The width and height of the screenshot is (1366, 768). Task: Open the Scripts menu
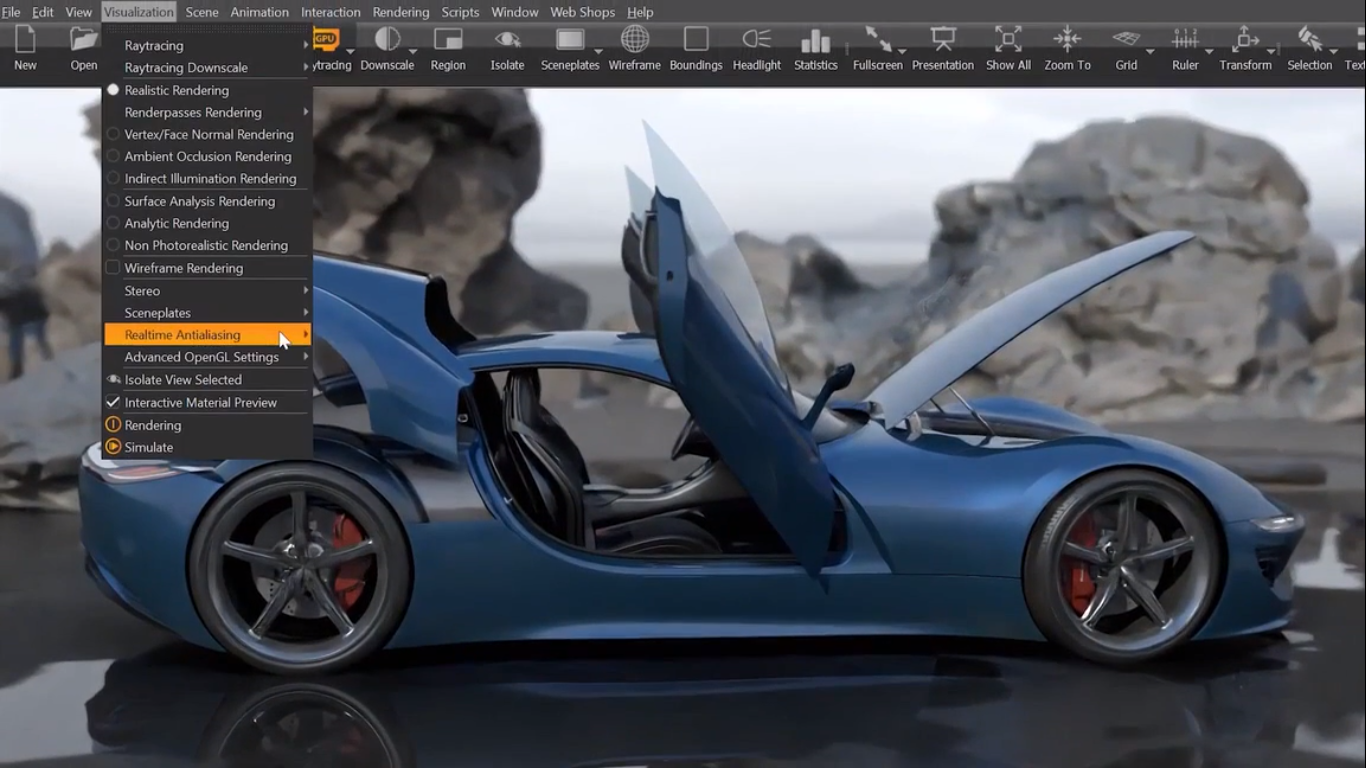click(x=461, y=12)
